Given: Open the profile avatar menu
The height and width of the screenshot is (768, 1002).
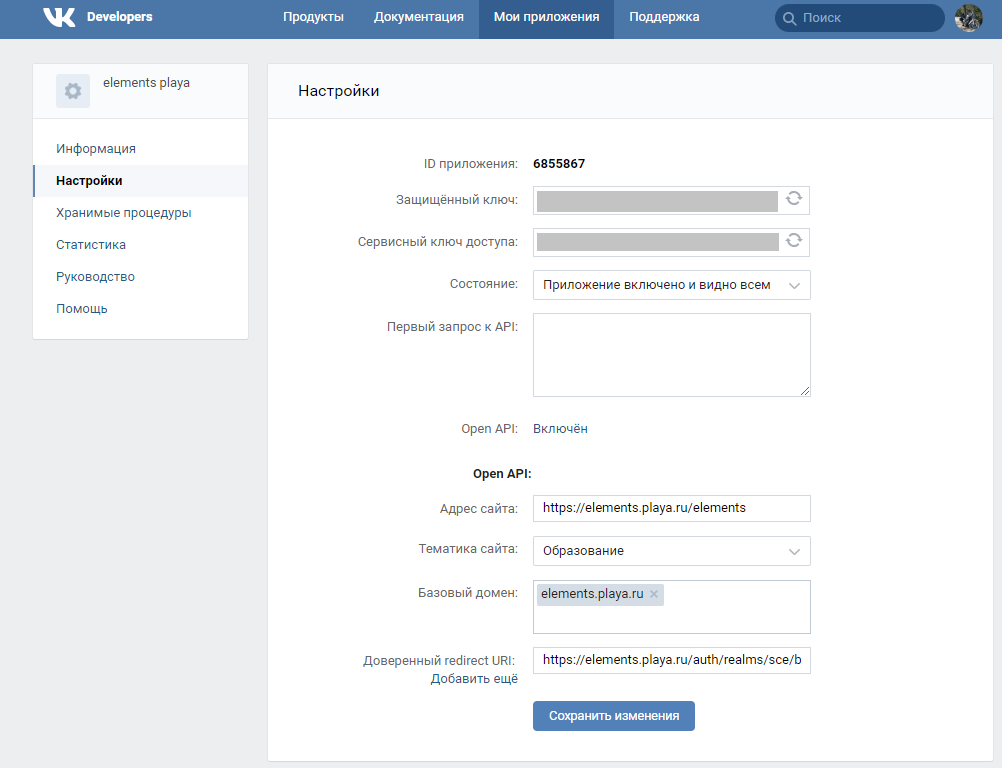Looking at the screenshot, I should tap(967, 17).
